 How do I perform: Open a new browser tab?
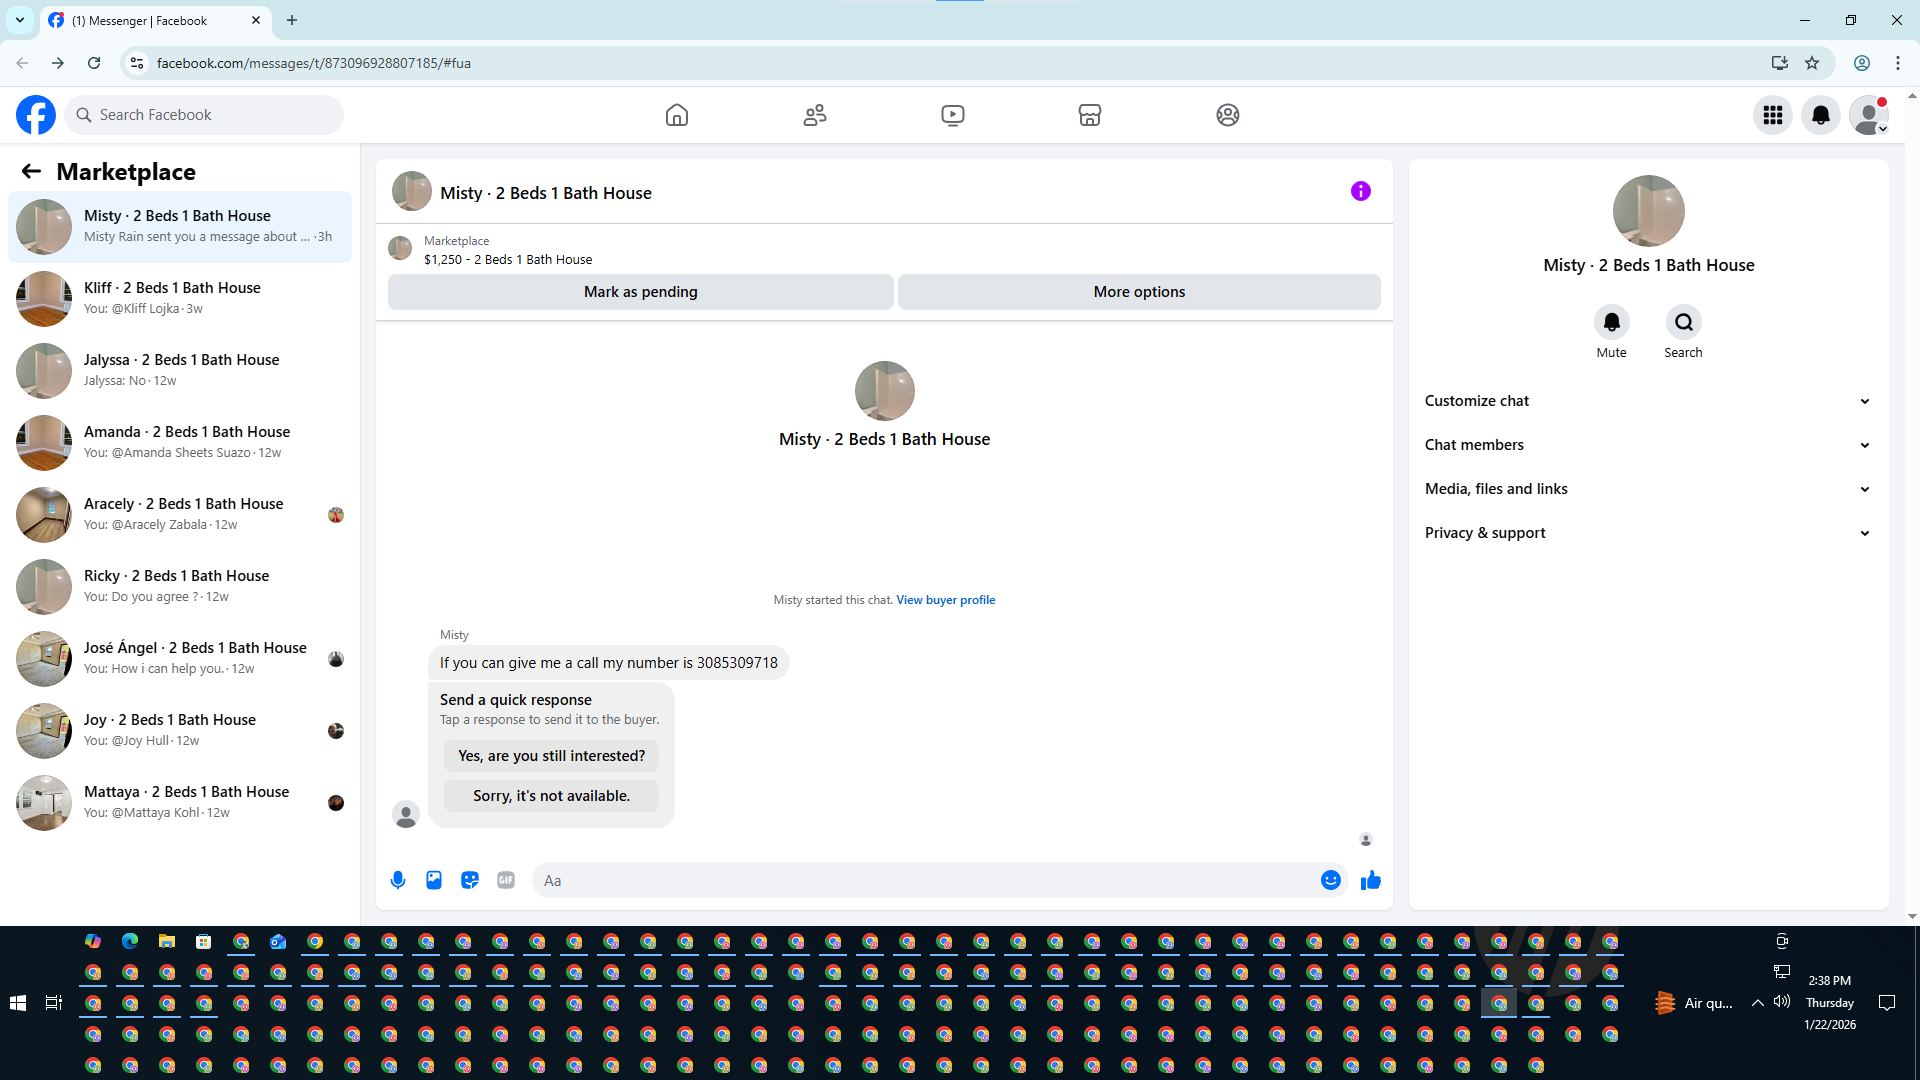pyautogui.click(x=292, y=20)
